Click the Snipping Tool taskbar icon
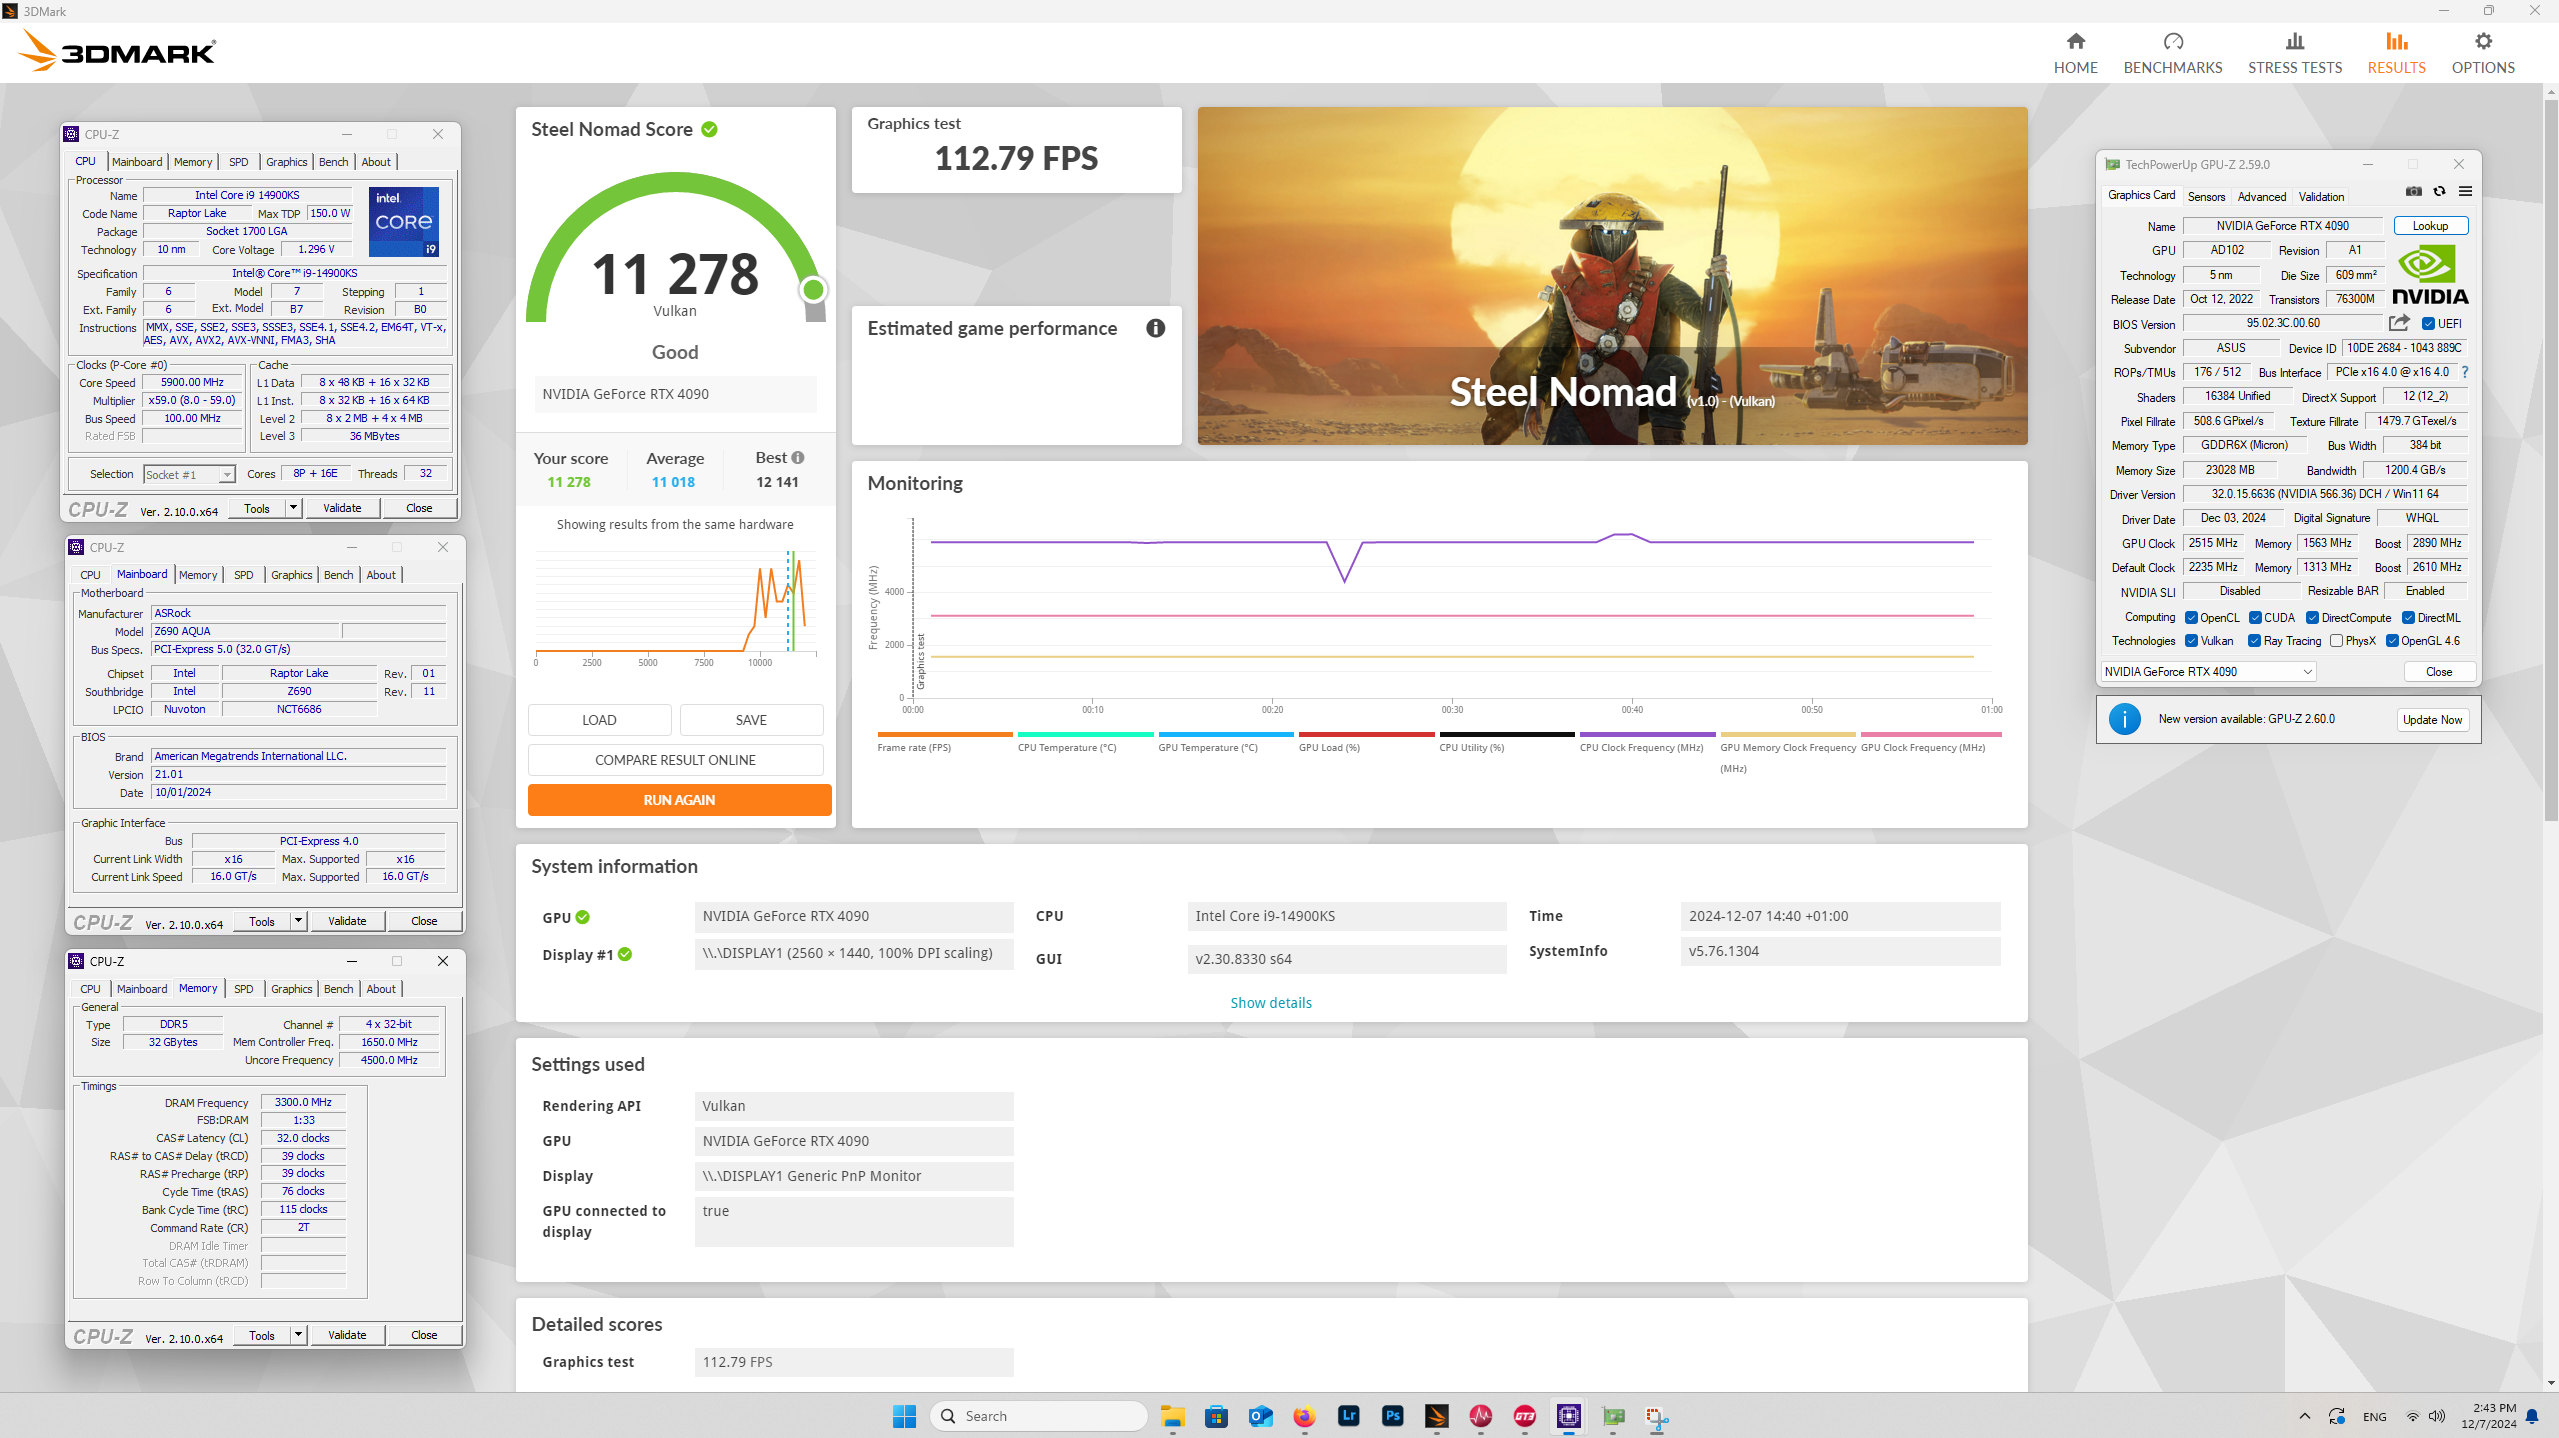 [1656, 1416]
